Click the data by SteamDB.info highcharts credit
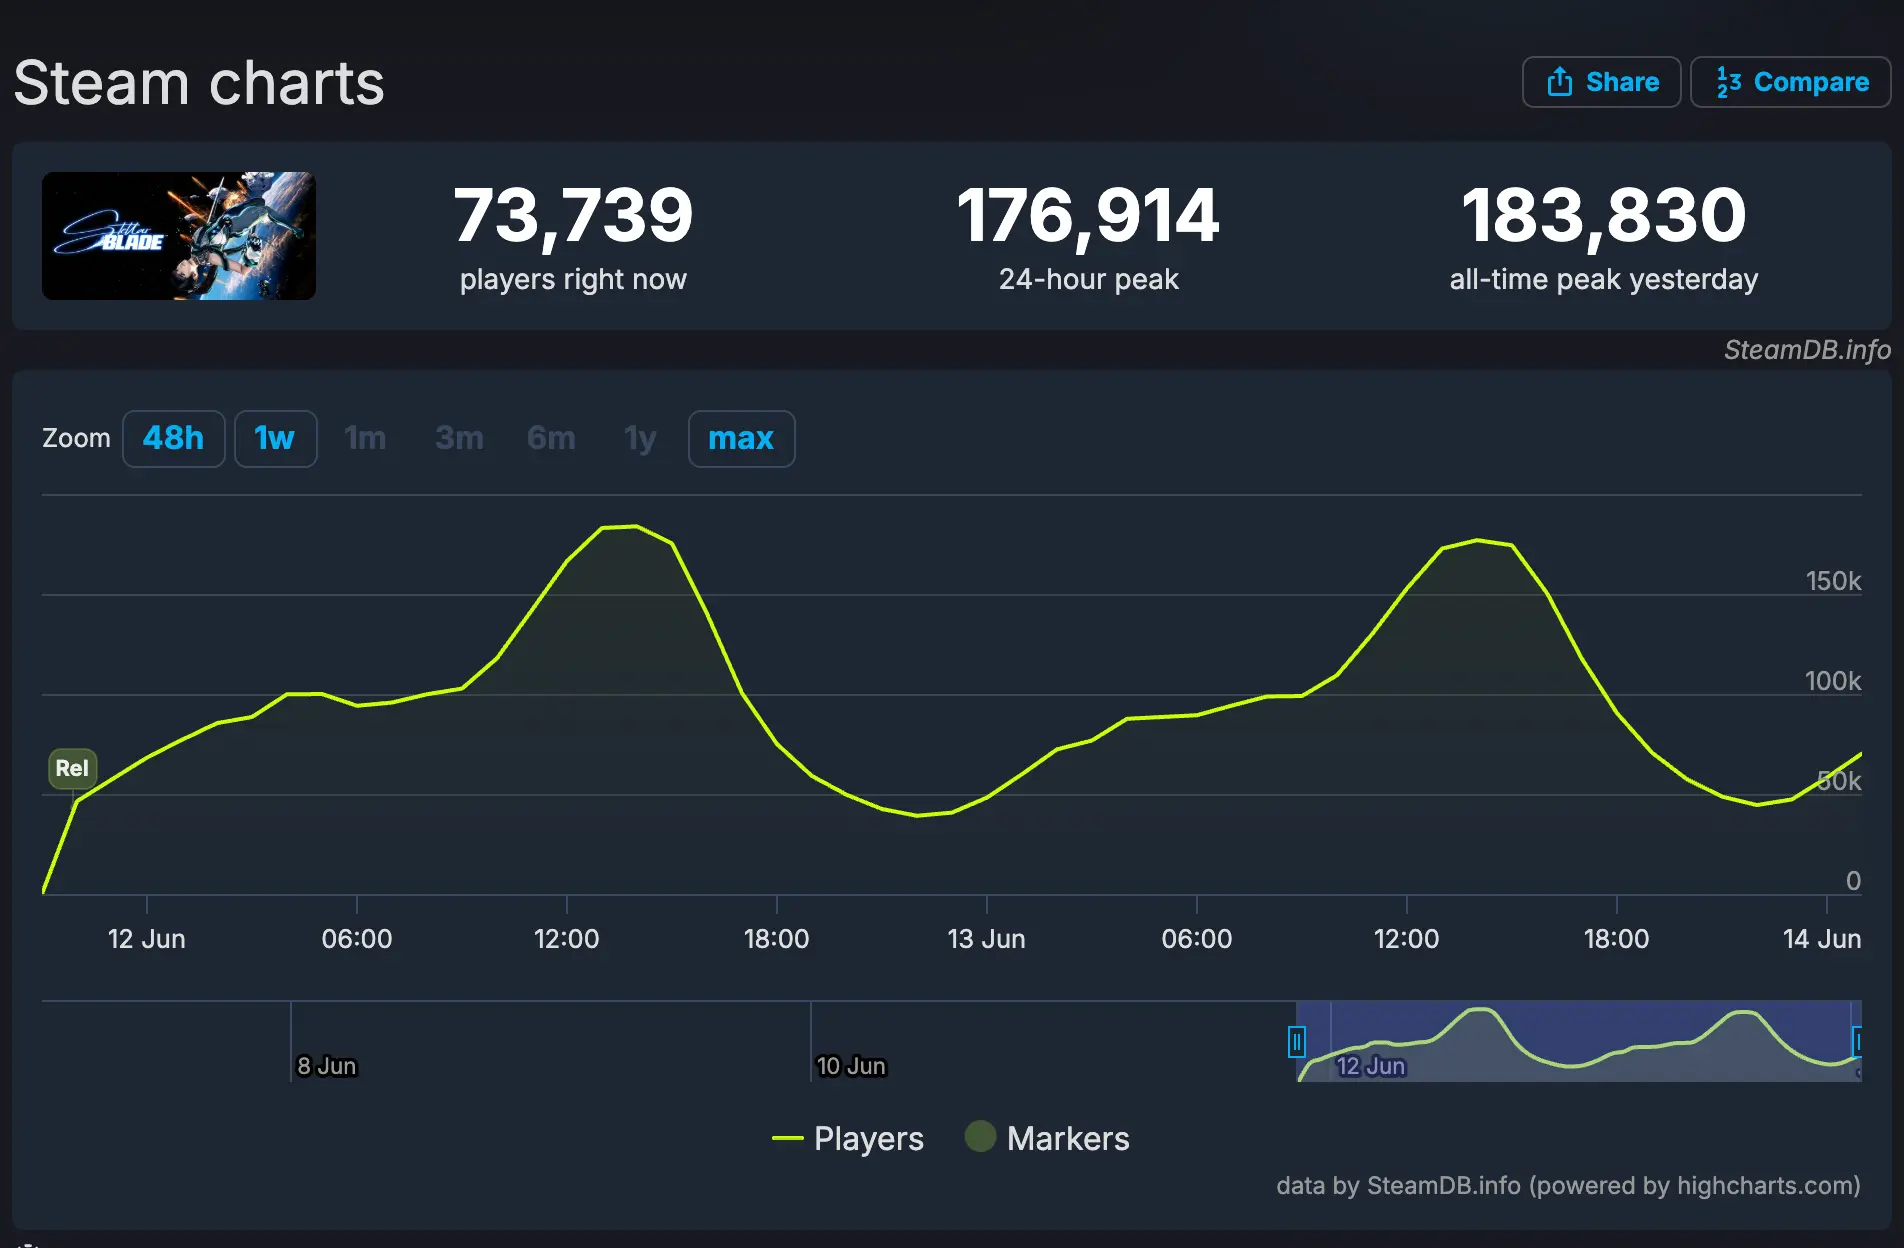 1568,1186
